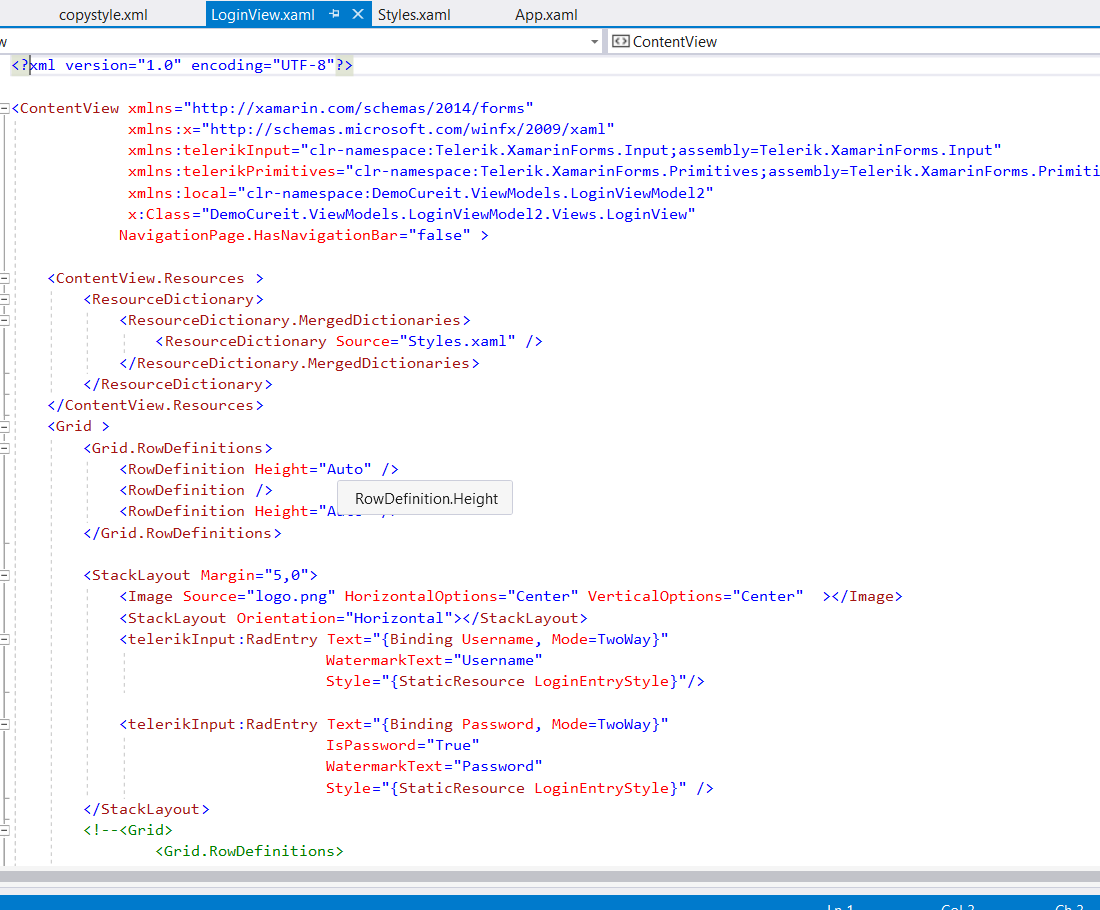Click the ContentView element icon in navigation bar
Viewport: 1100px width, 910px height.
point(620,41)
